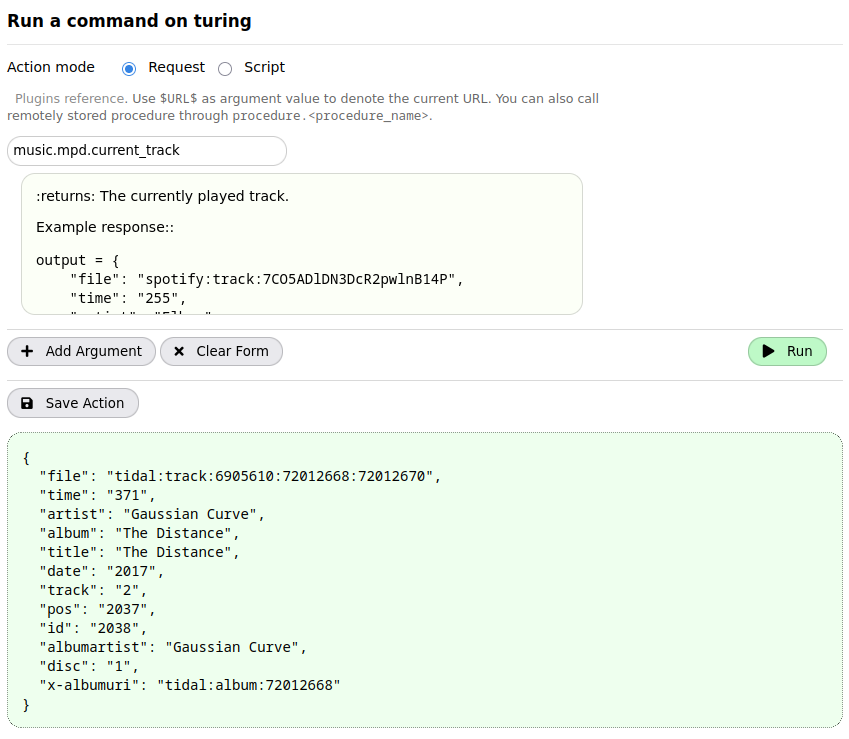849x739 pixels.
Task: Click the plus icon on Add Argument
Action: pos(27,352)
